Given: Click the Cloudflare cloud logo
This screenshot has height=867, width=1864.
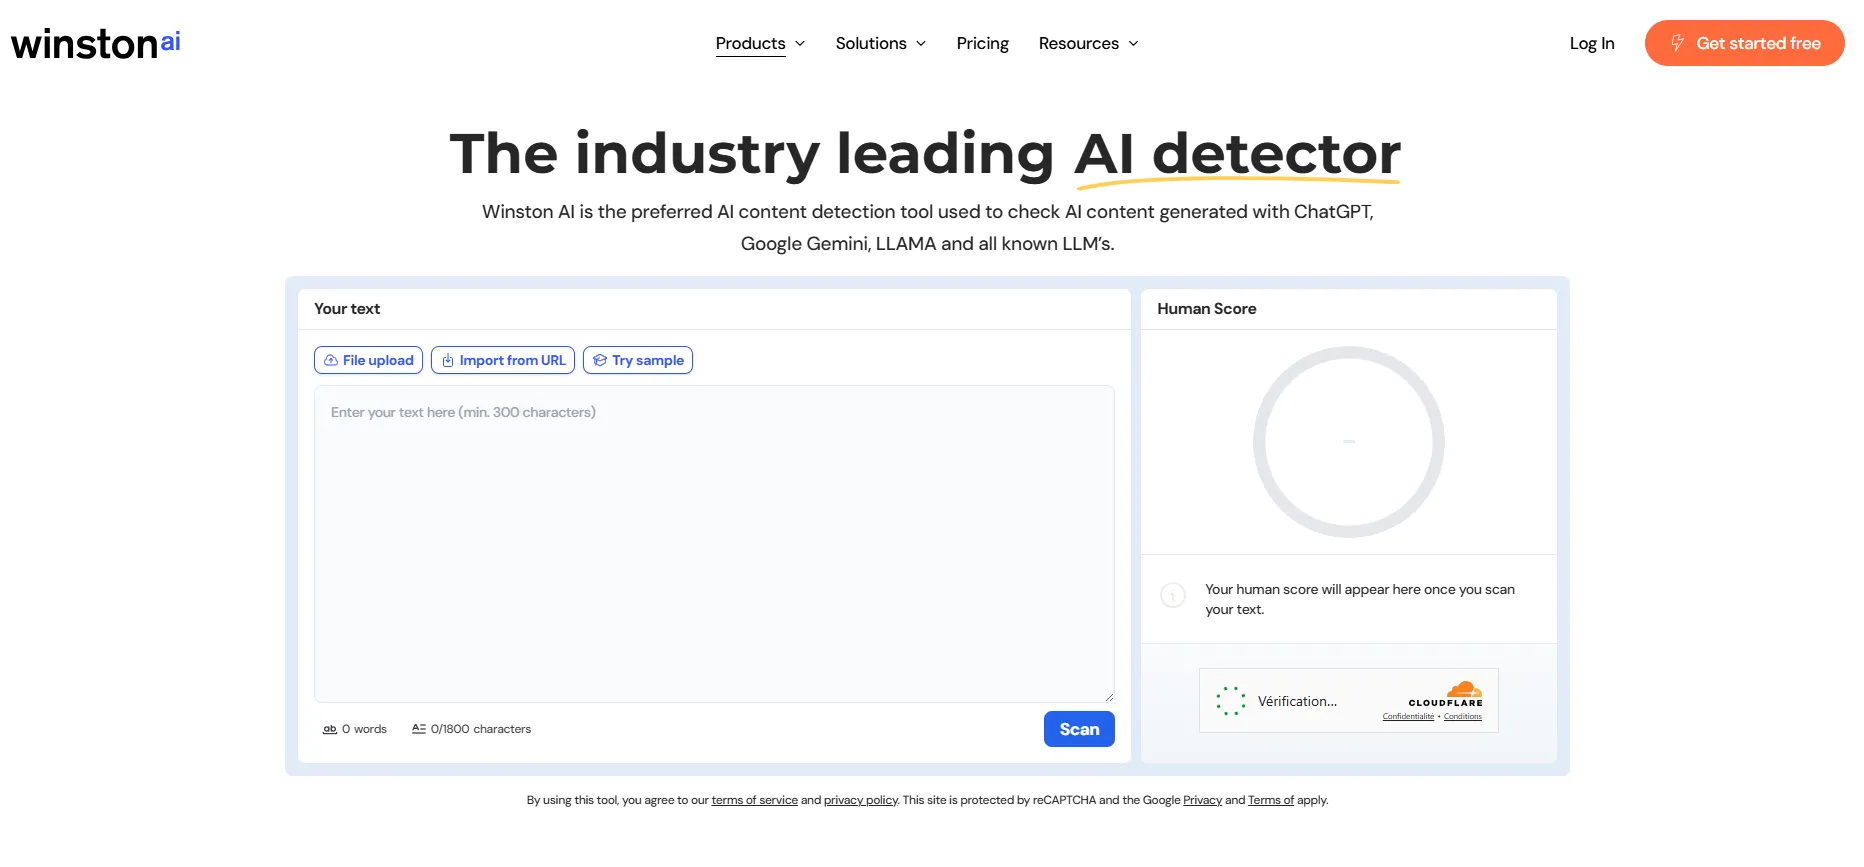Looking at the screenshot, I should point(1464,689).
